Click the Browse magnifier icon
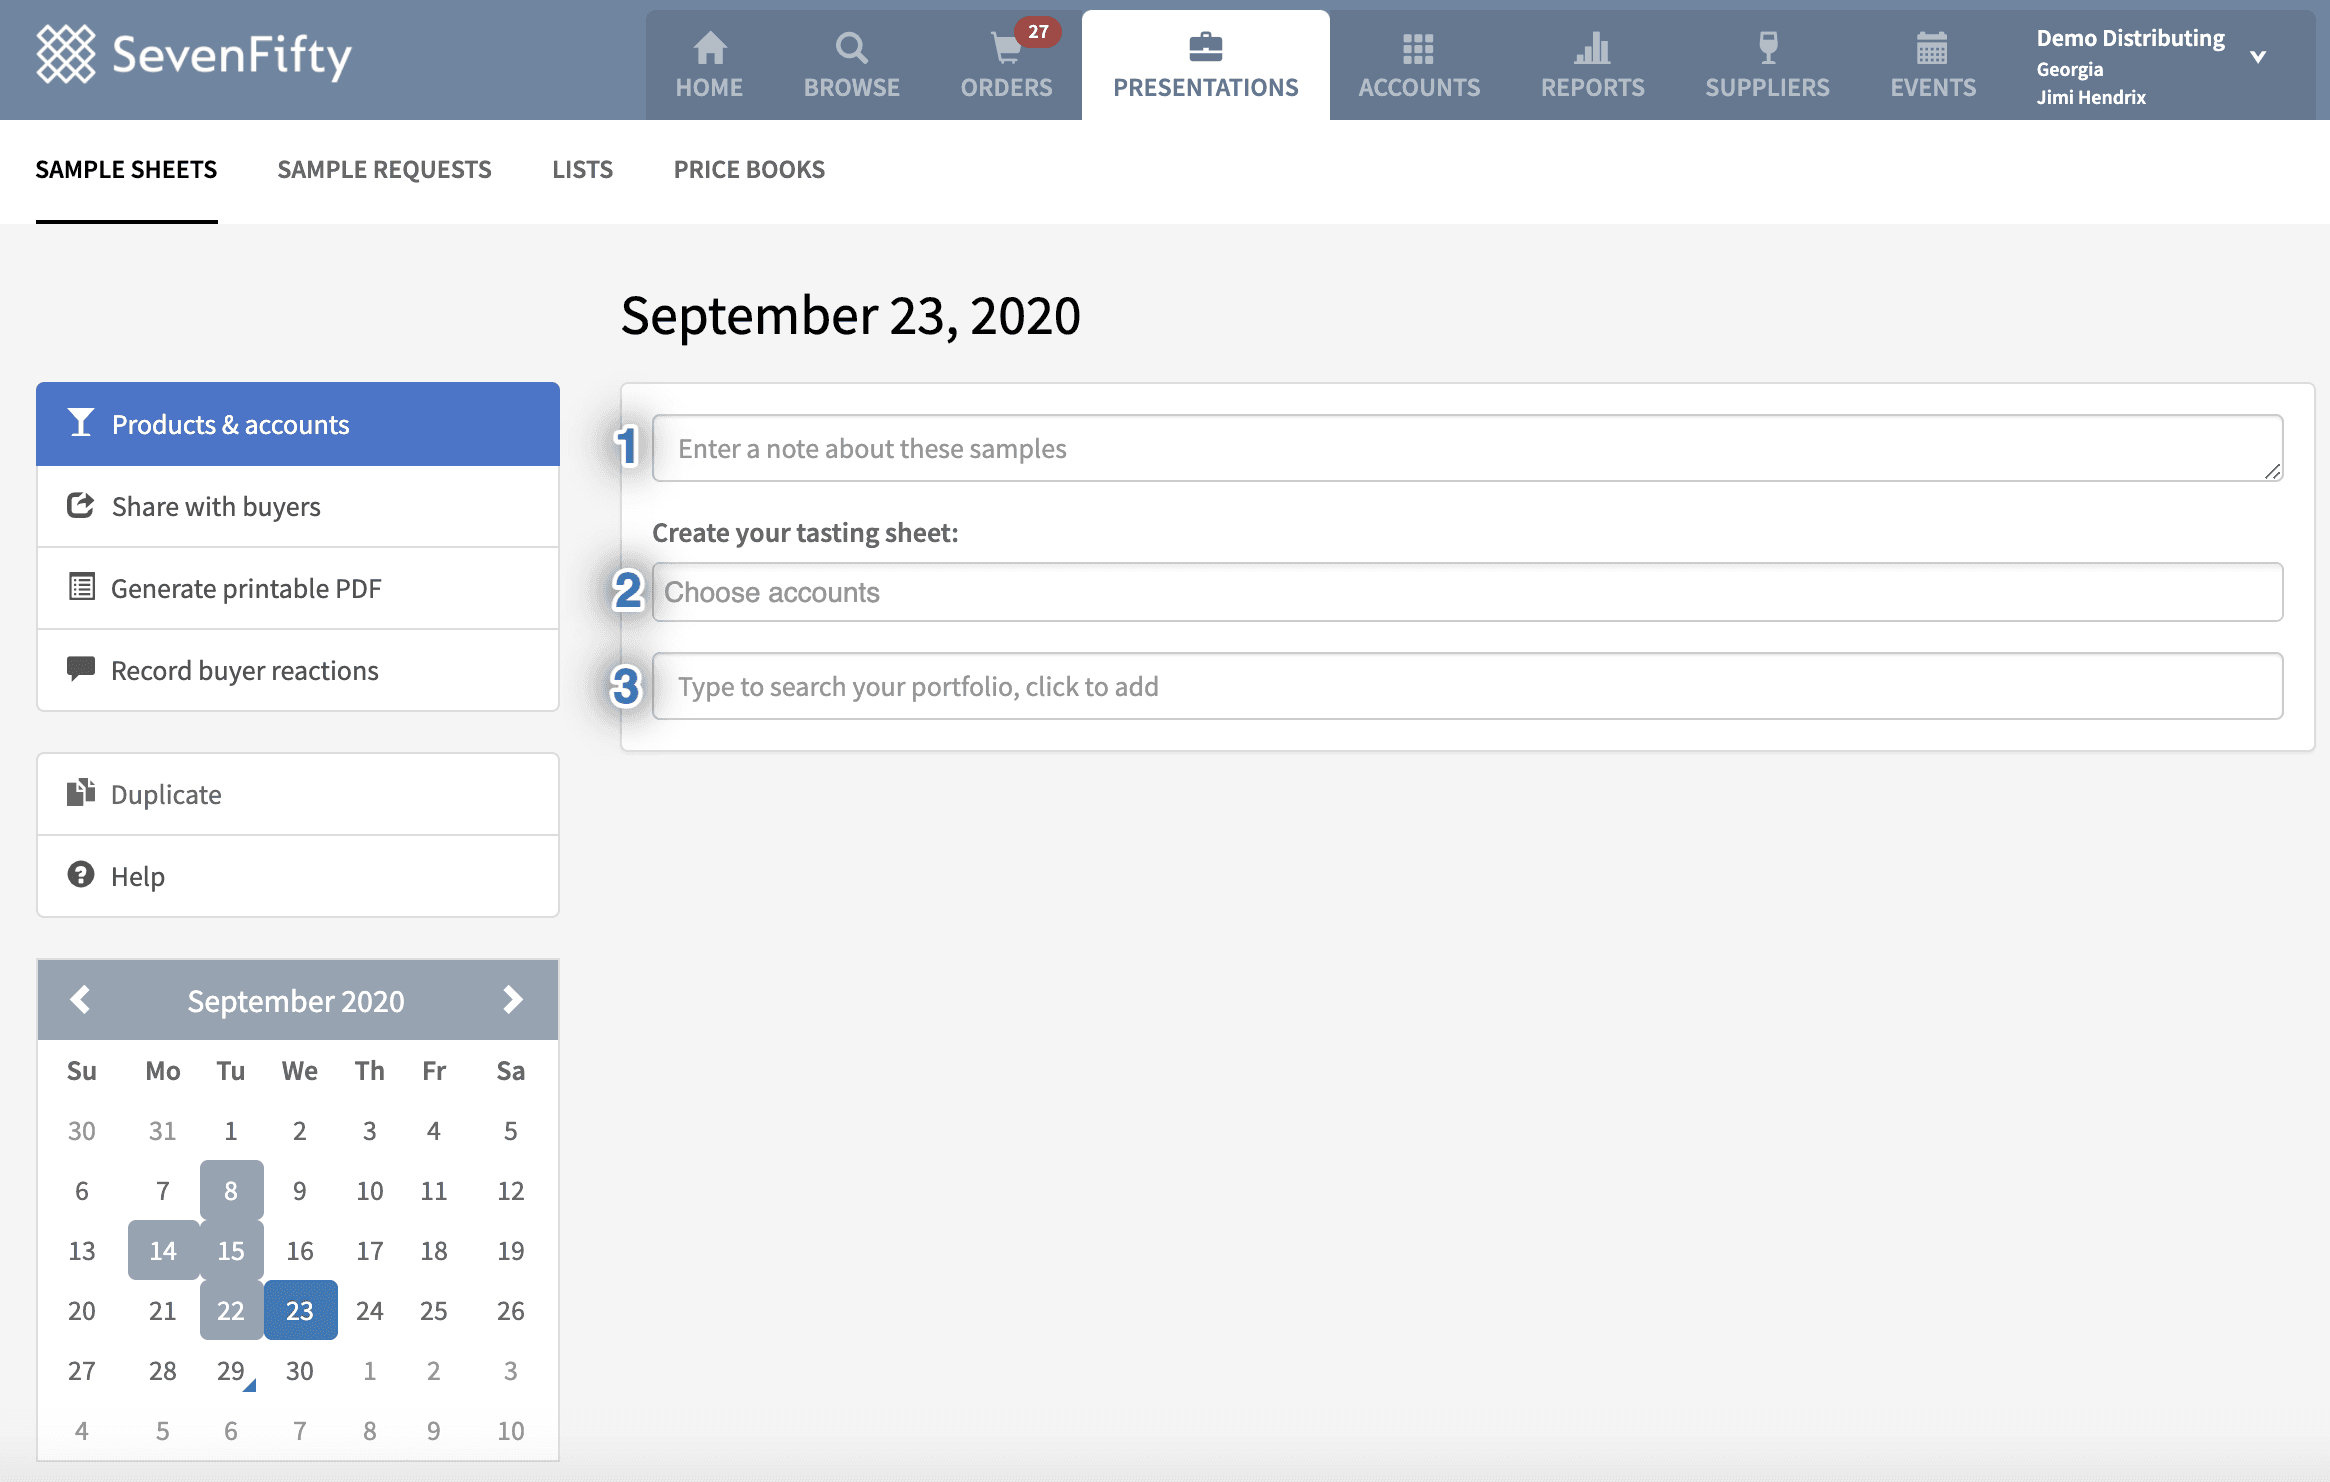Screen dimensions: 2330x1482 point(851,48)
